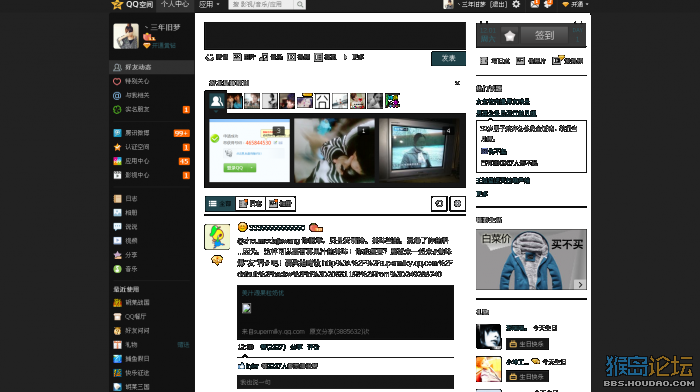Expand the 开通 diamond dropdown

575,4
